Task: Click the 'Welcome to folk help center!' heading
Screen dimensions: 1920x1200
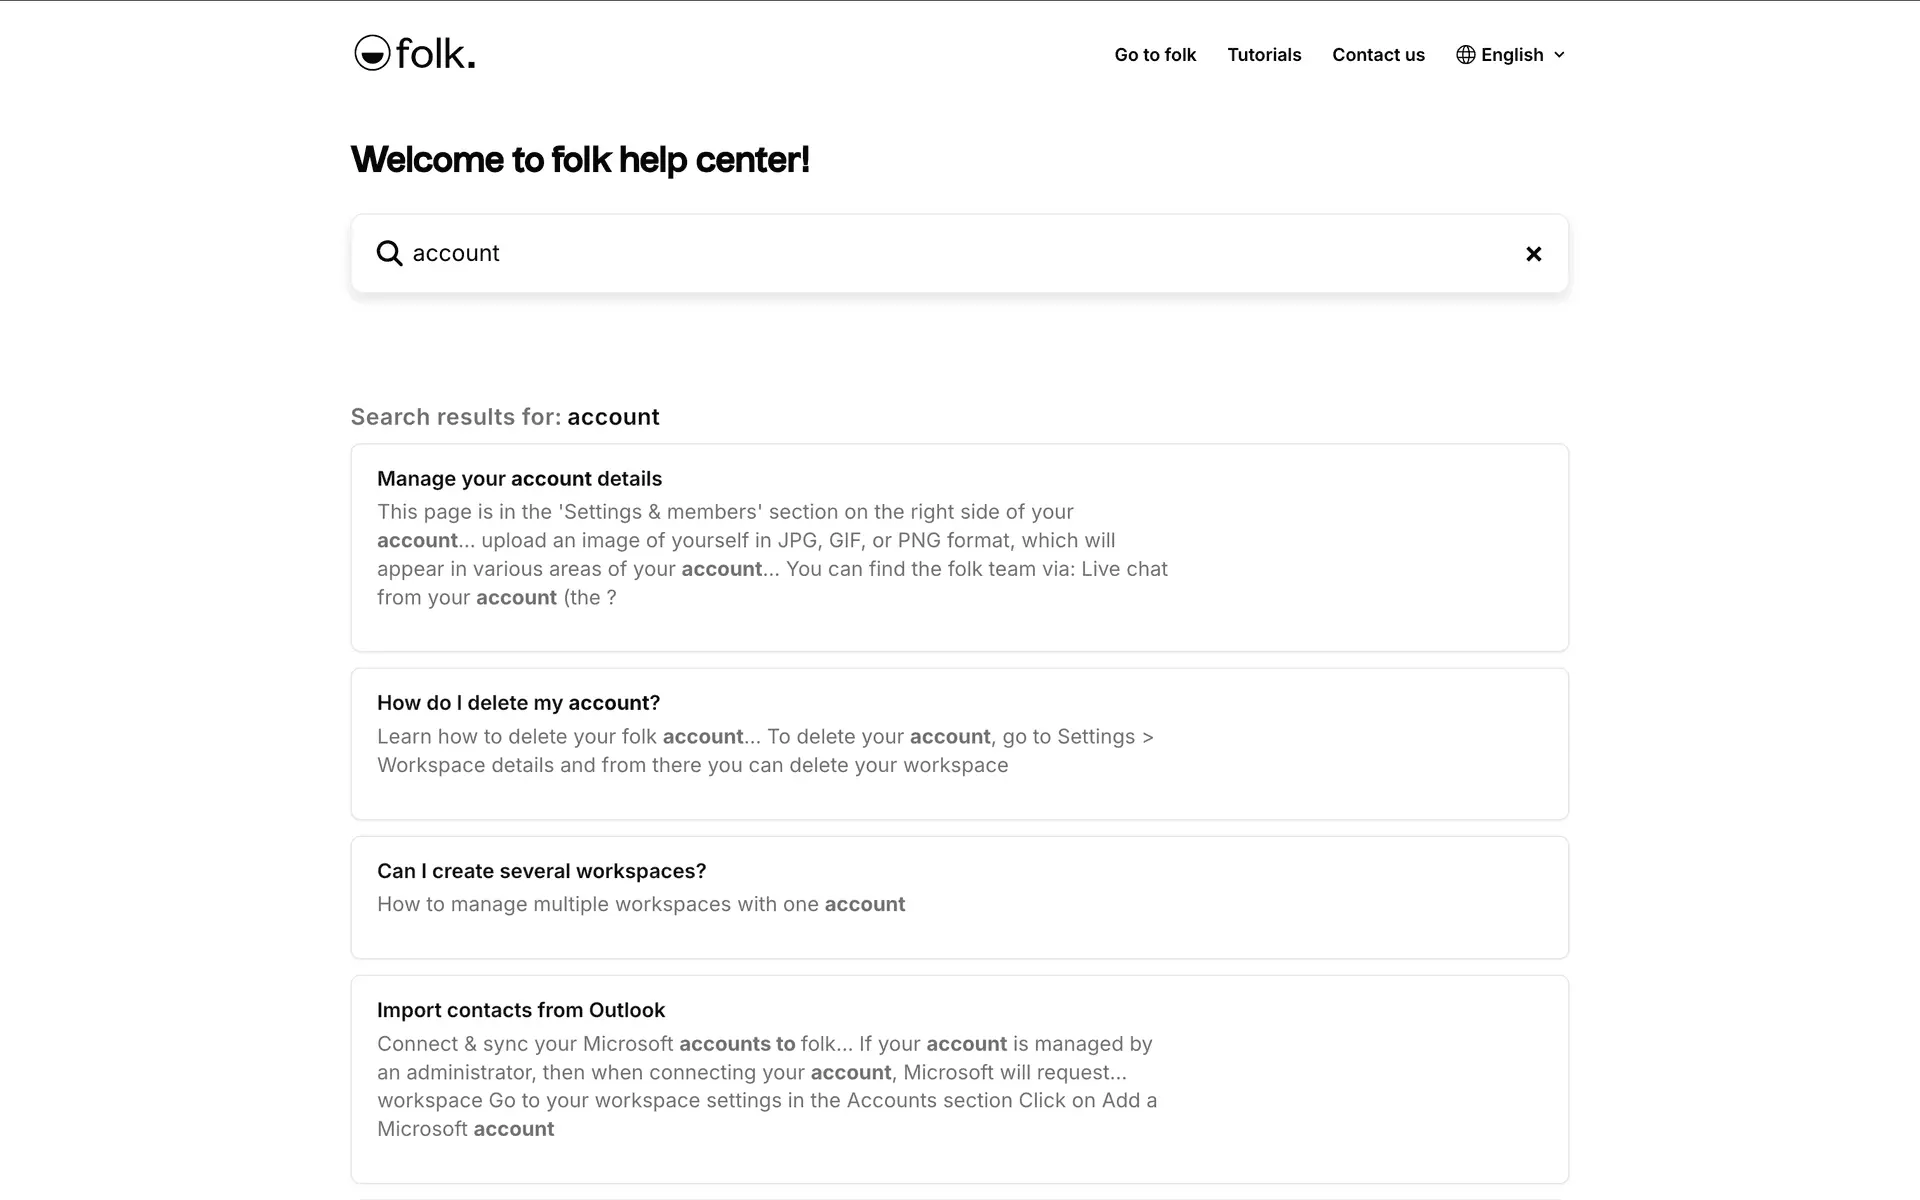Action: point(580,160)
